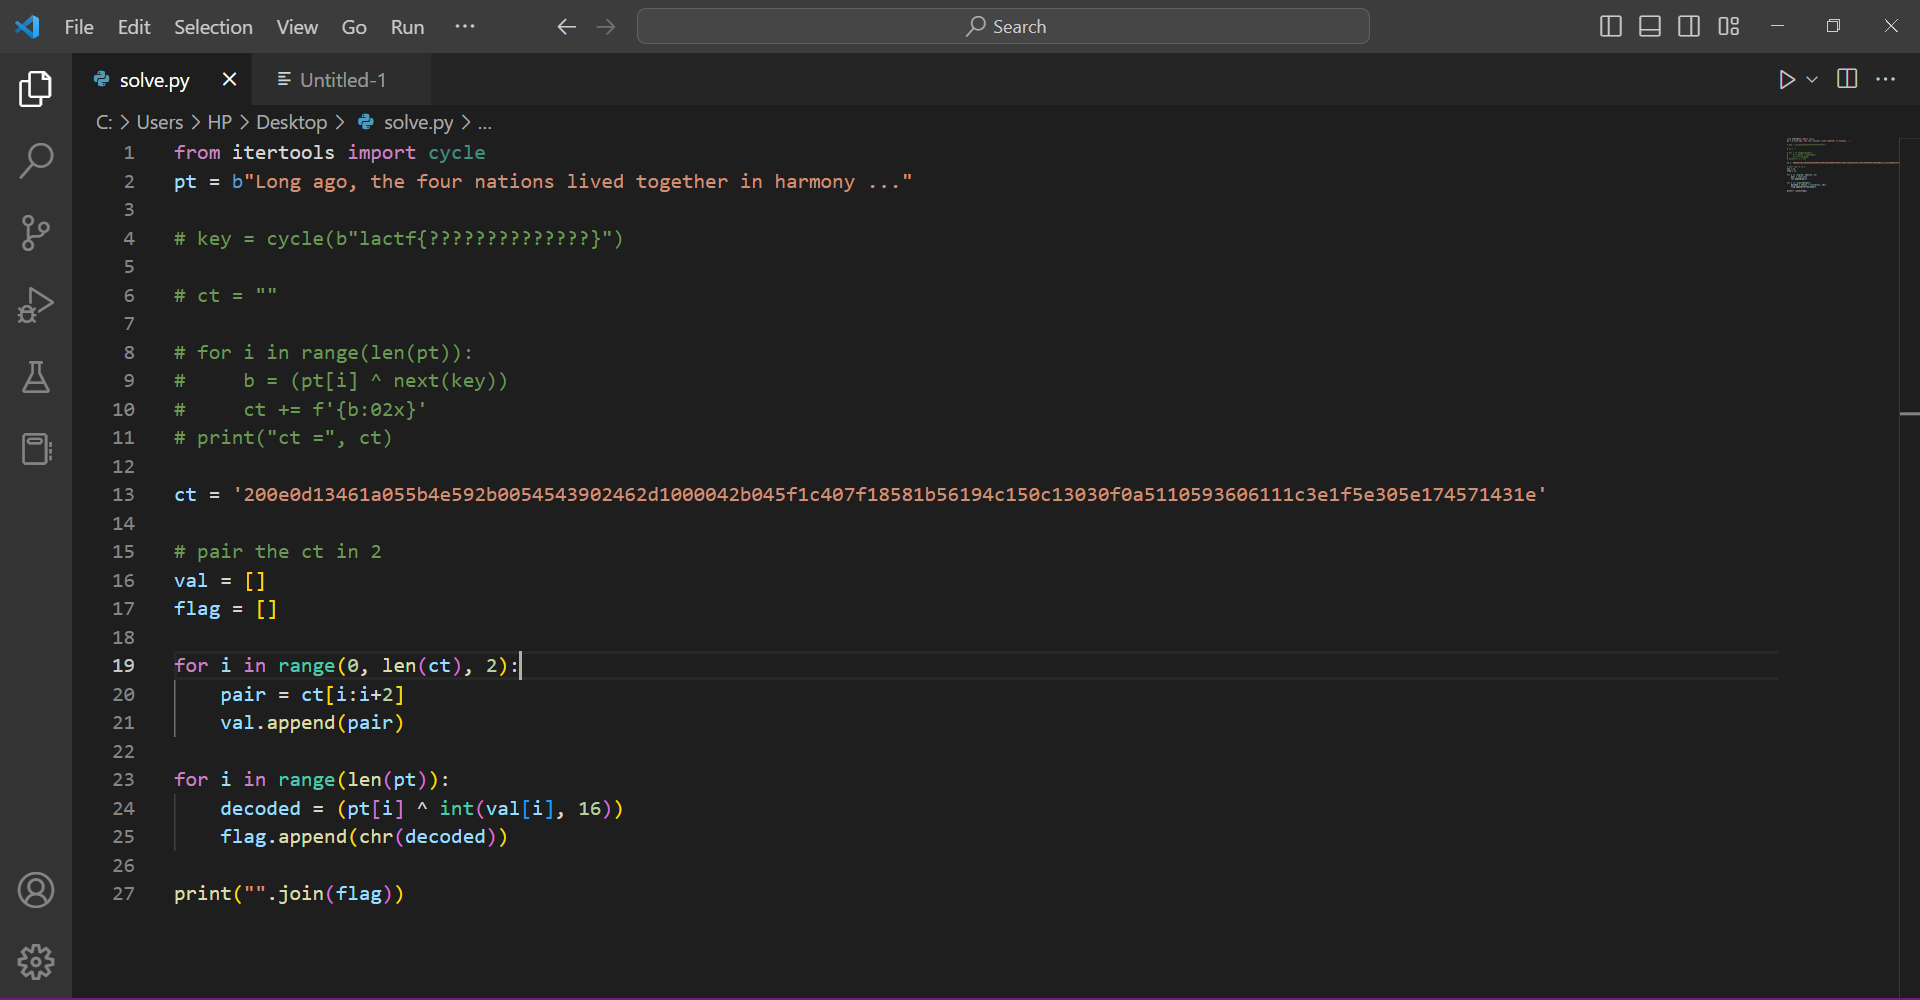Split the editor to the right
The image size is (1920, 1000).
pyautogui.click(x=1847, y=79)
